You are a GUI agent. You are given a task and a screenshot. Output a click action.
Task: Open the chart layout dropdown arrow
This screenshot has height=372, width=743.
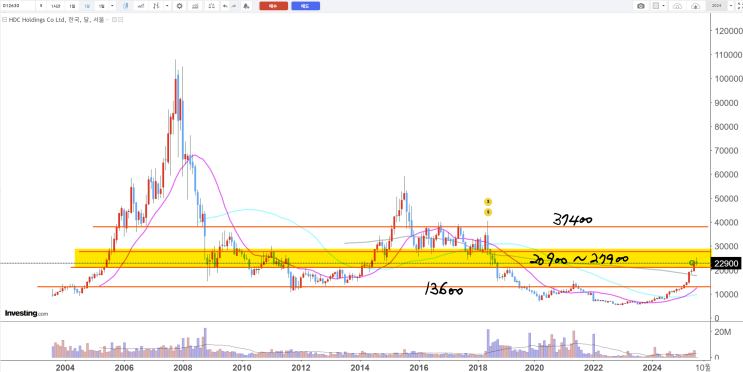coord(663,6)
